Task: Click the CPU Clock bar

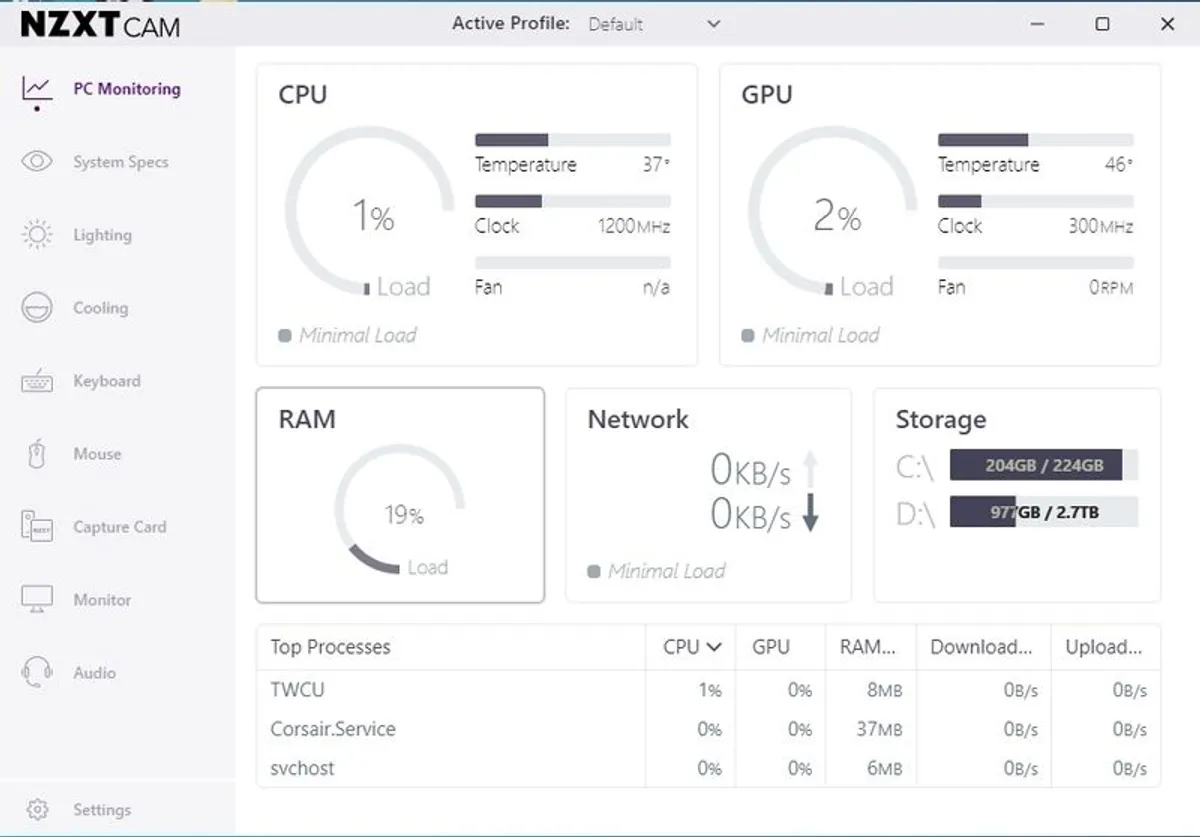Action: pyautogui.click(x=572, y=201)
